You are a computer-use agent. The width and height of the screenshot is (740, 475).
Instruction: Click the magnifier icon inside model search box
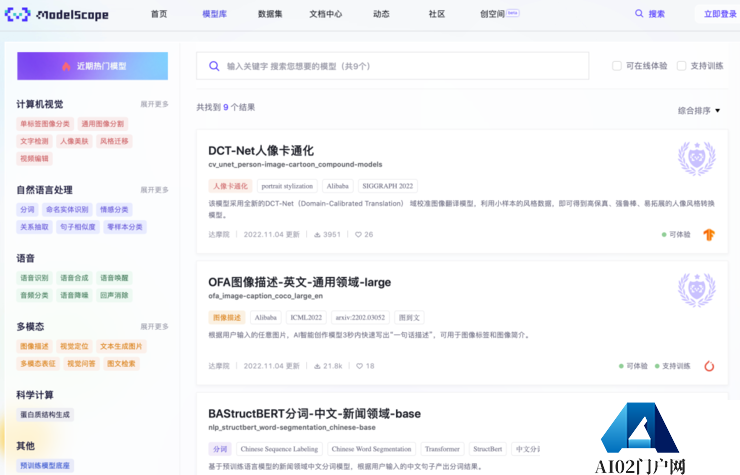214,66
